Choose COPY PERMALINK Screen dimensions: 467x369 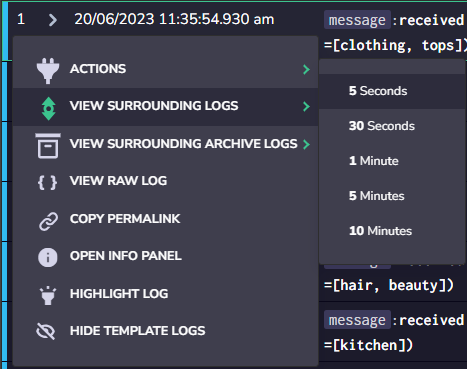pos(165,219)
